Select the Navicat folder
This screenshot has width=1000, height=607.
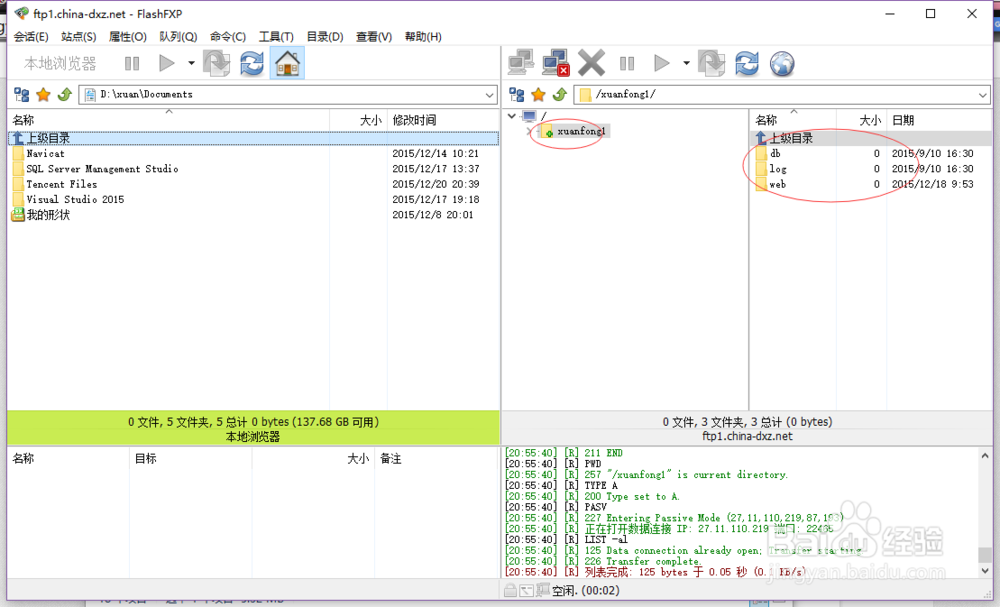[45, 154]
